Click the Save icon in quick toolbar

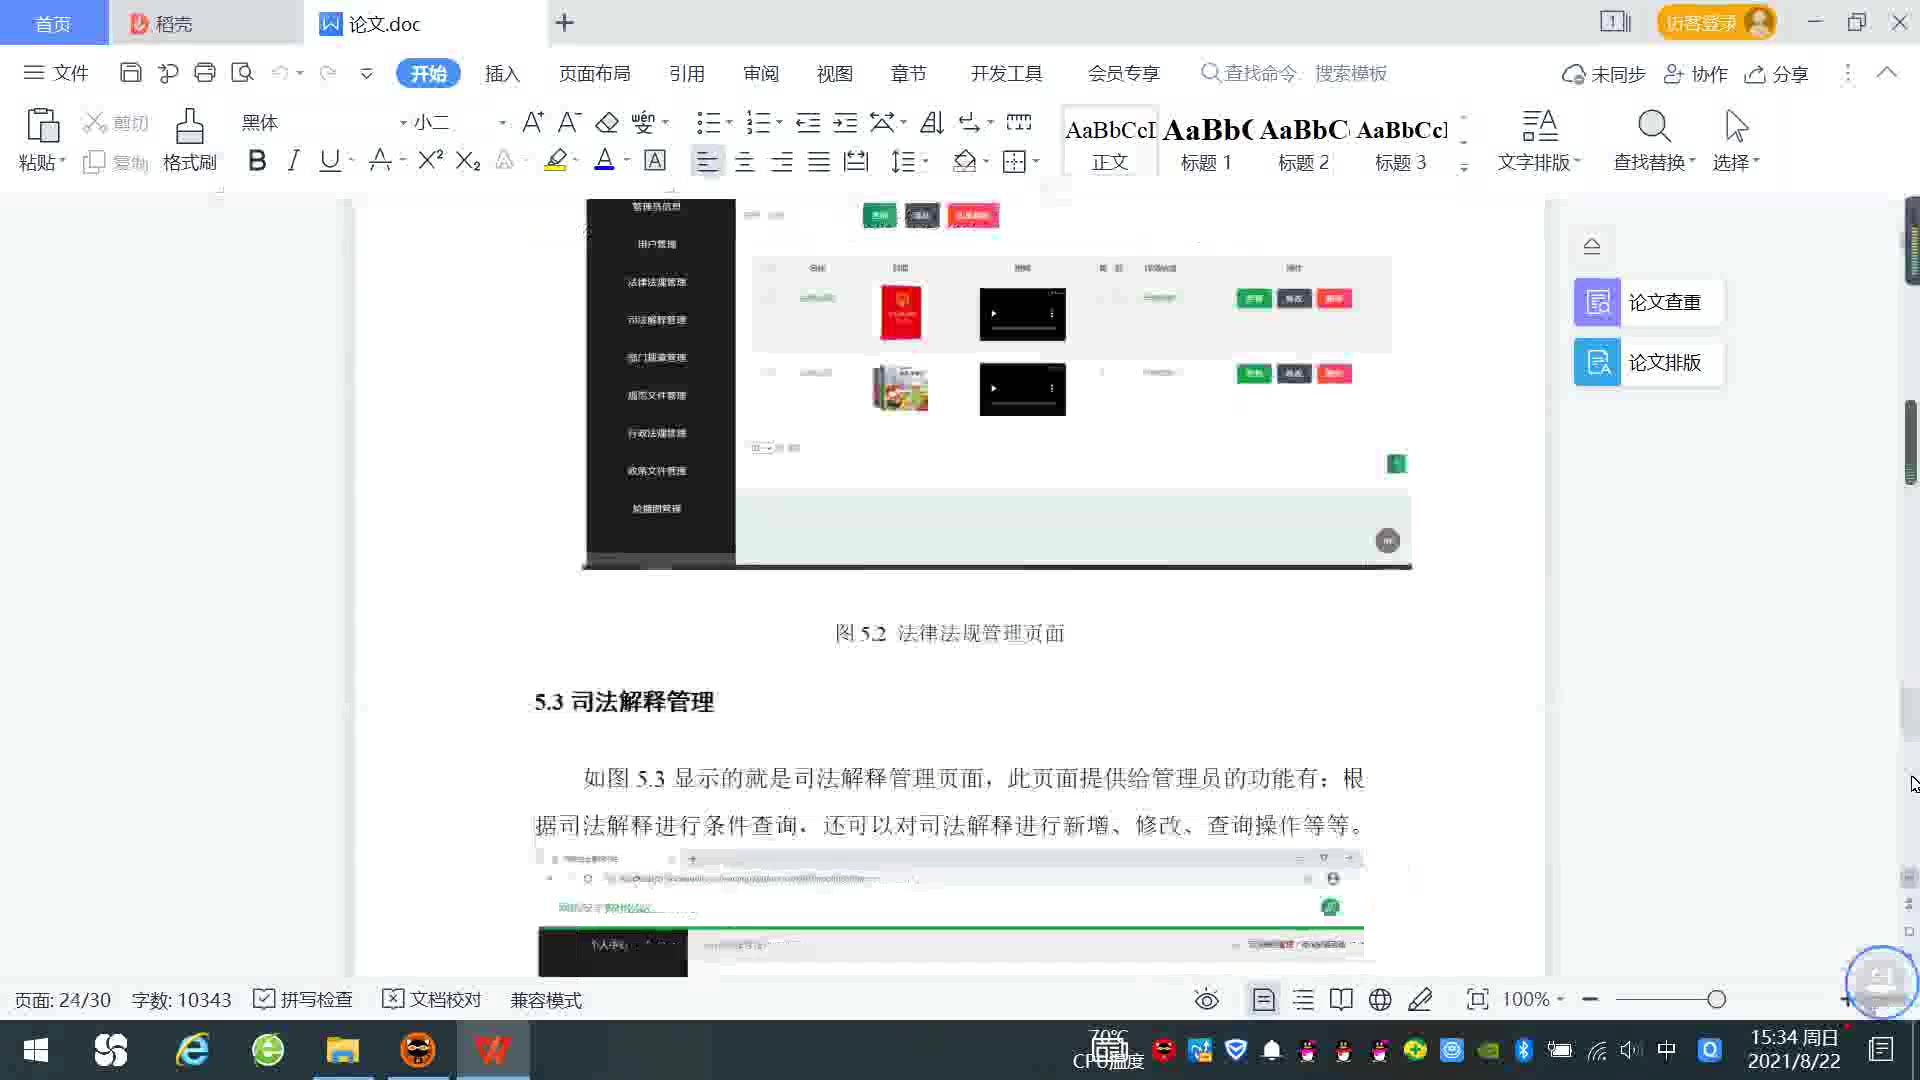pos(130,73)
